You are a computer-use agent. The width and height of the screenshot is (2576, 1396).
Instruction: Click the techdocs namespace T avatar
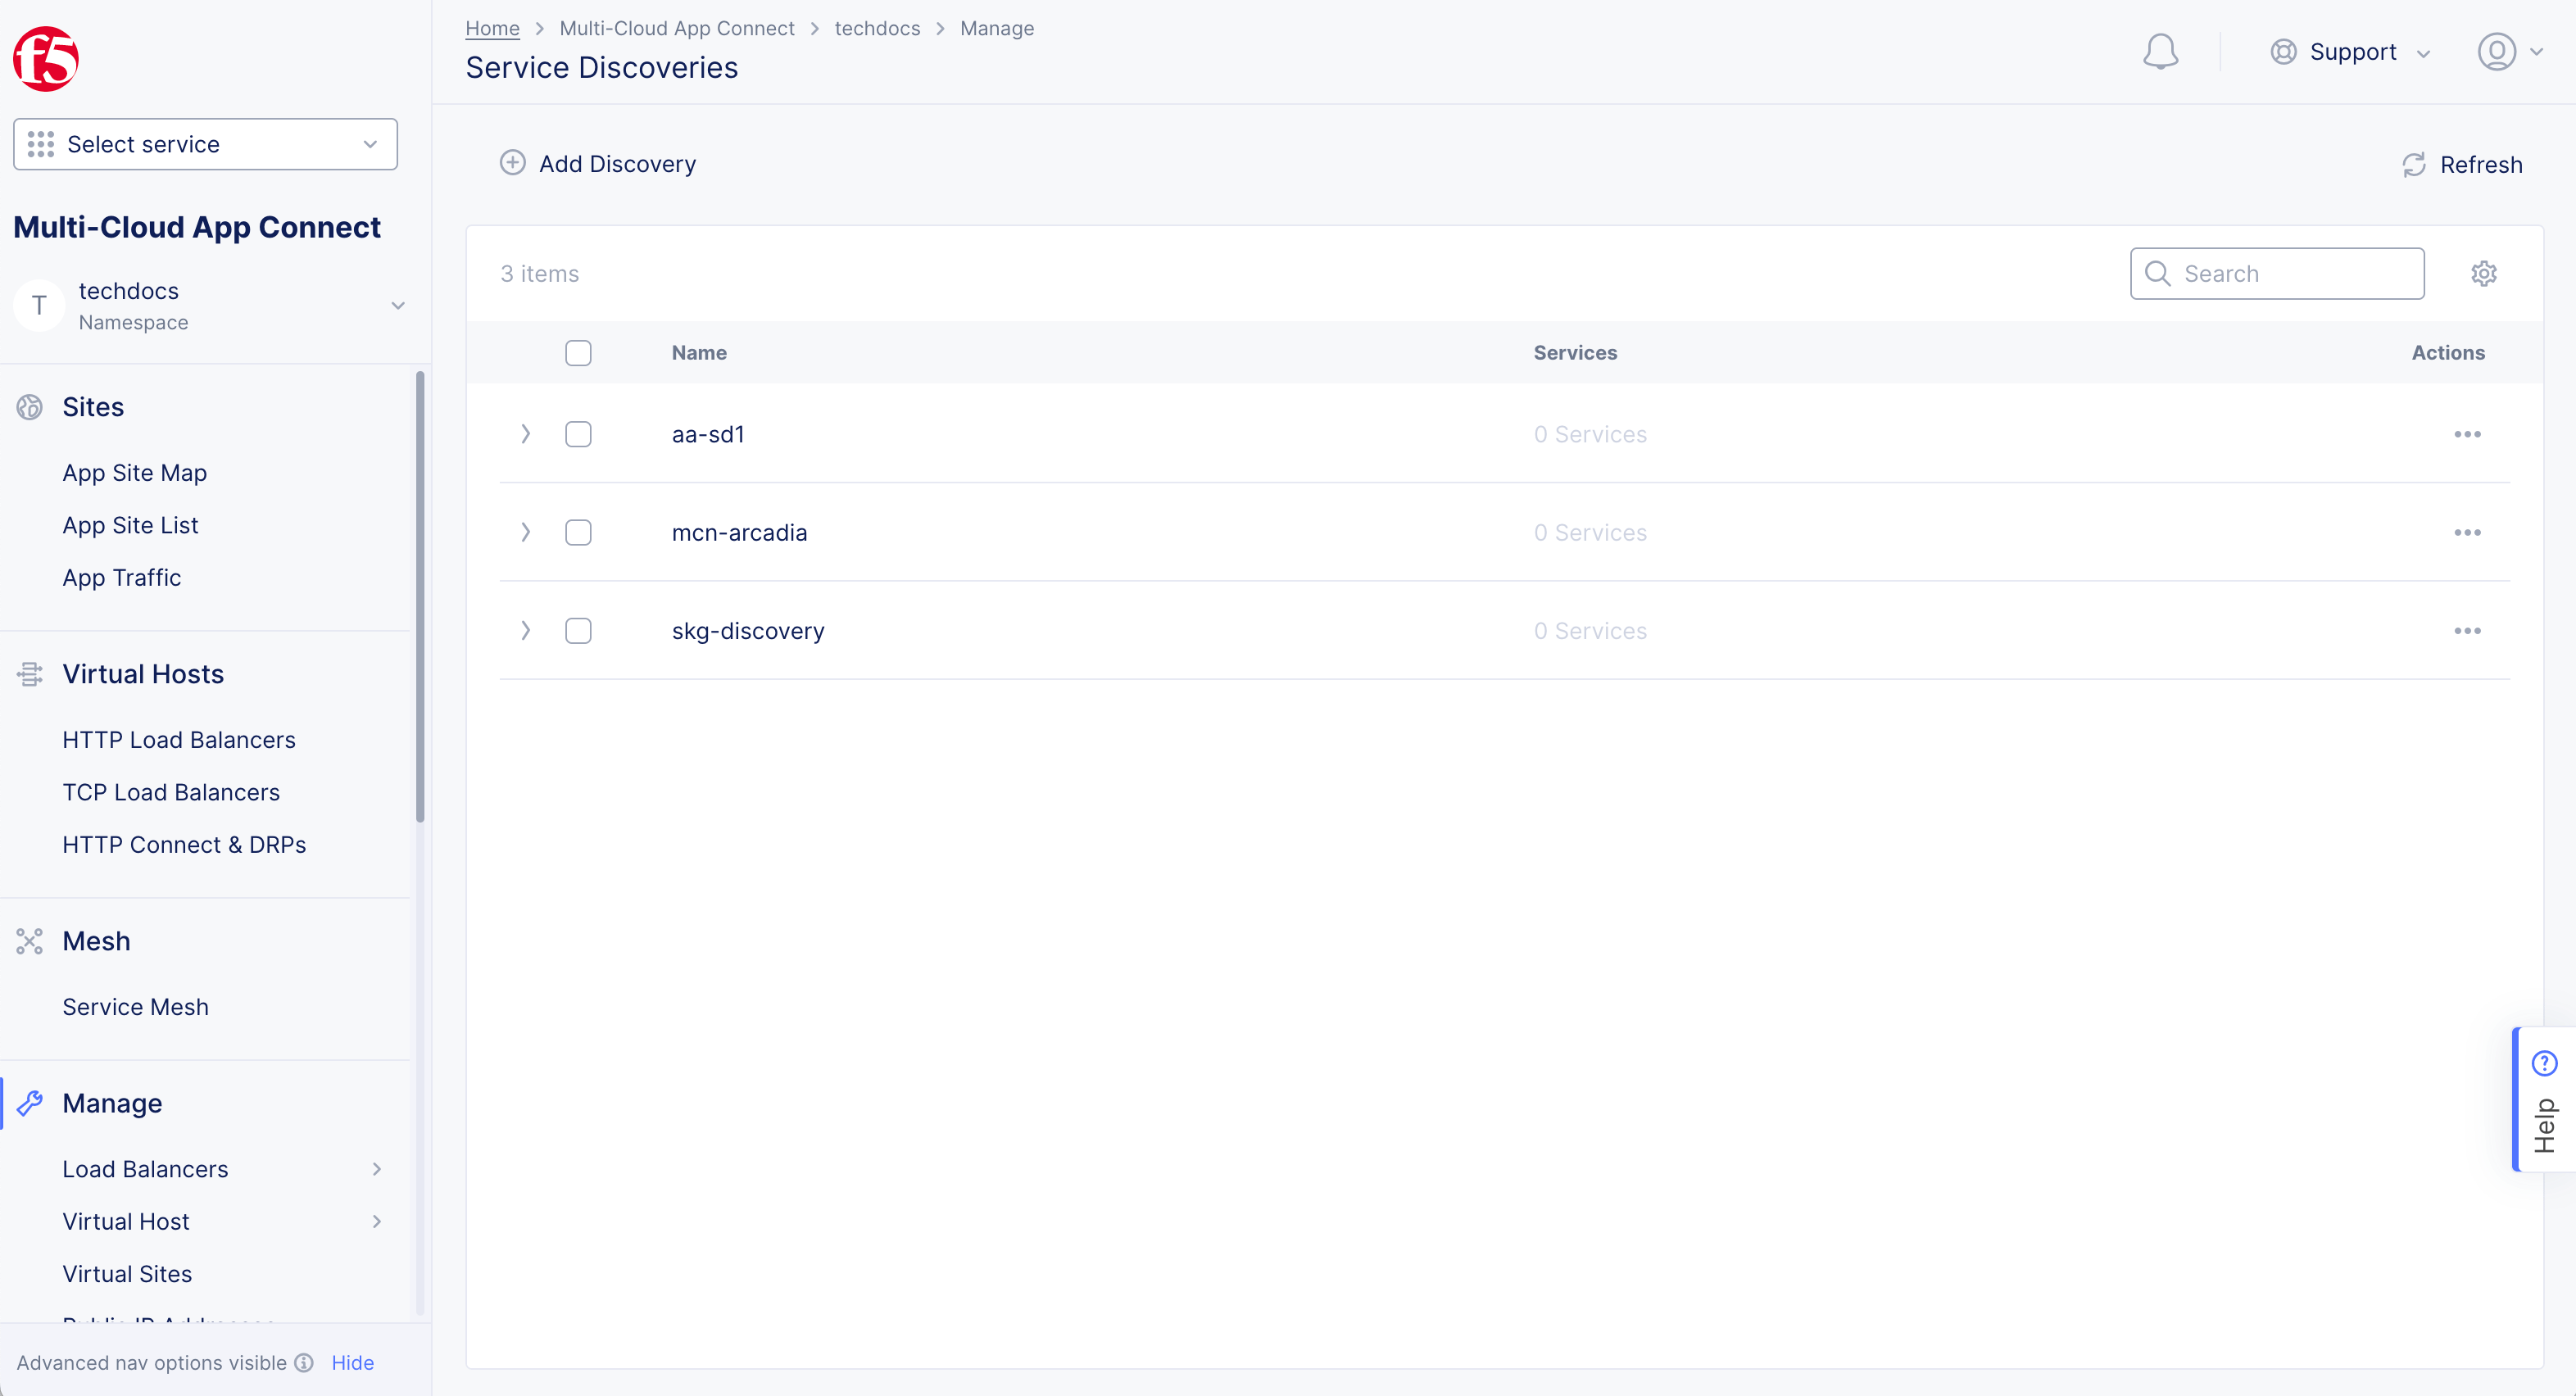coord(39,305)
